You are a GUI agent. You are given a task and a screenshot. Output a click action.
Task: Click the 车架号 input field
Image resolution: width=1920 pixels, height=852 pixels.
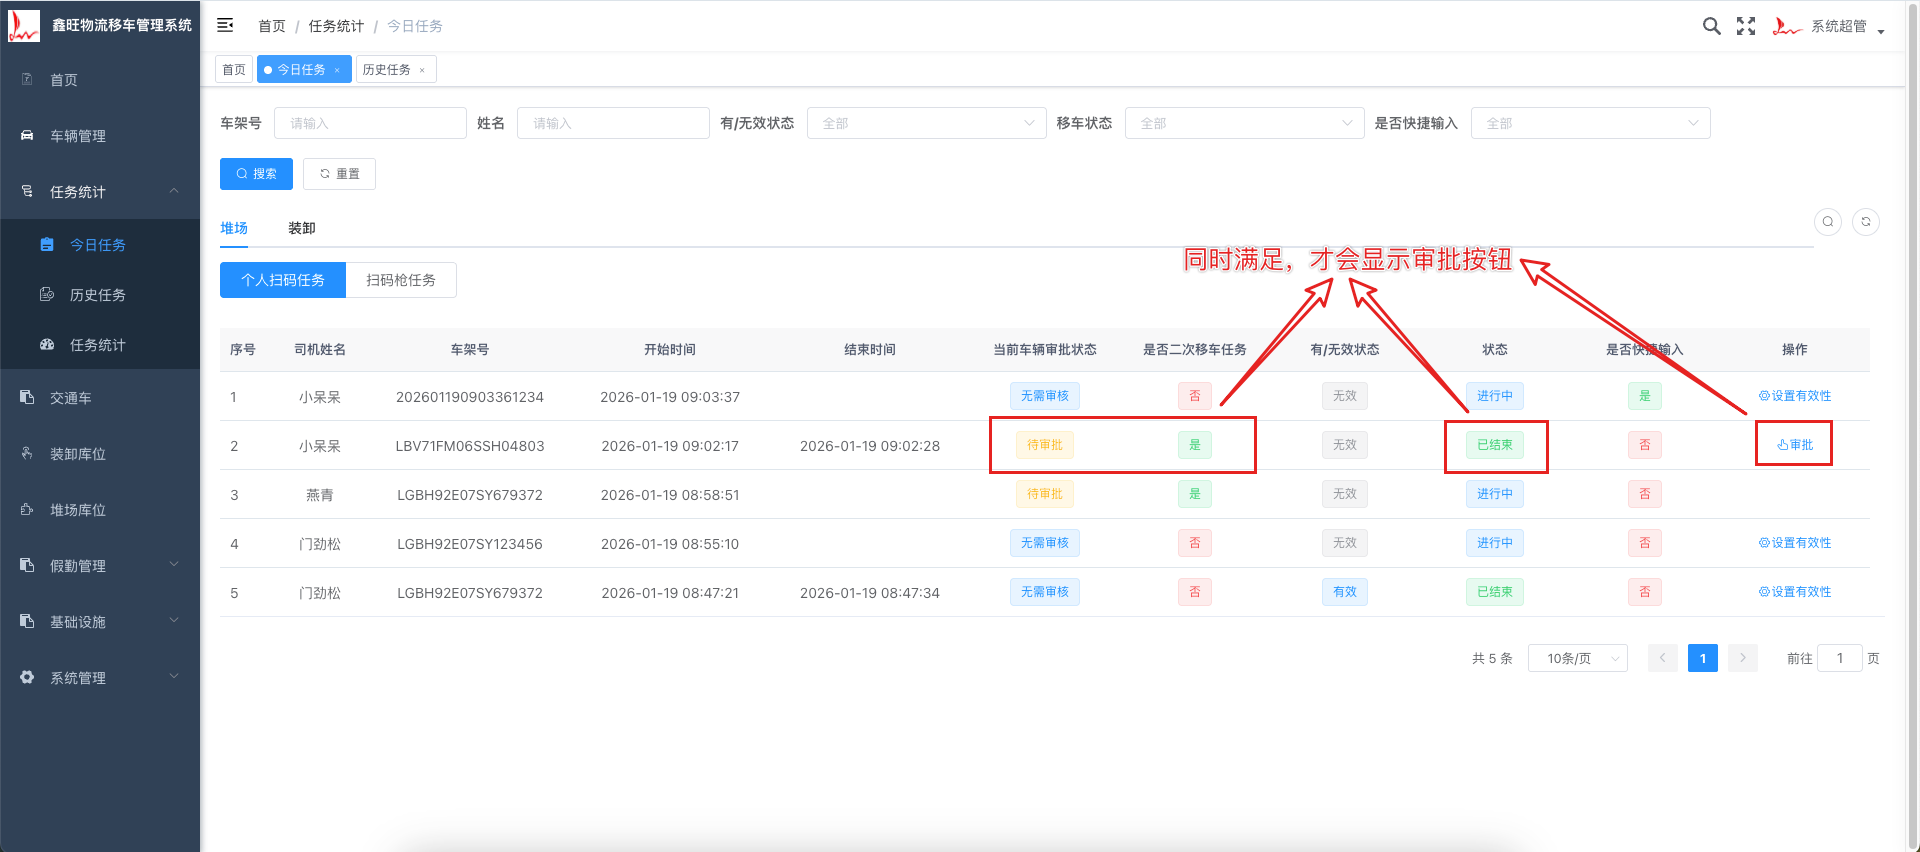point(370,123)
